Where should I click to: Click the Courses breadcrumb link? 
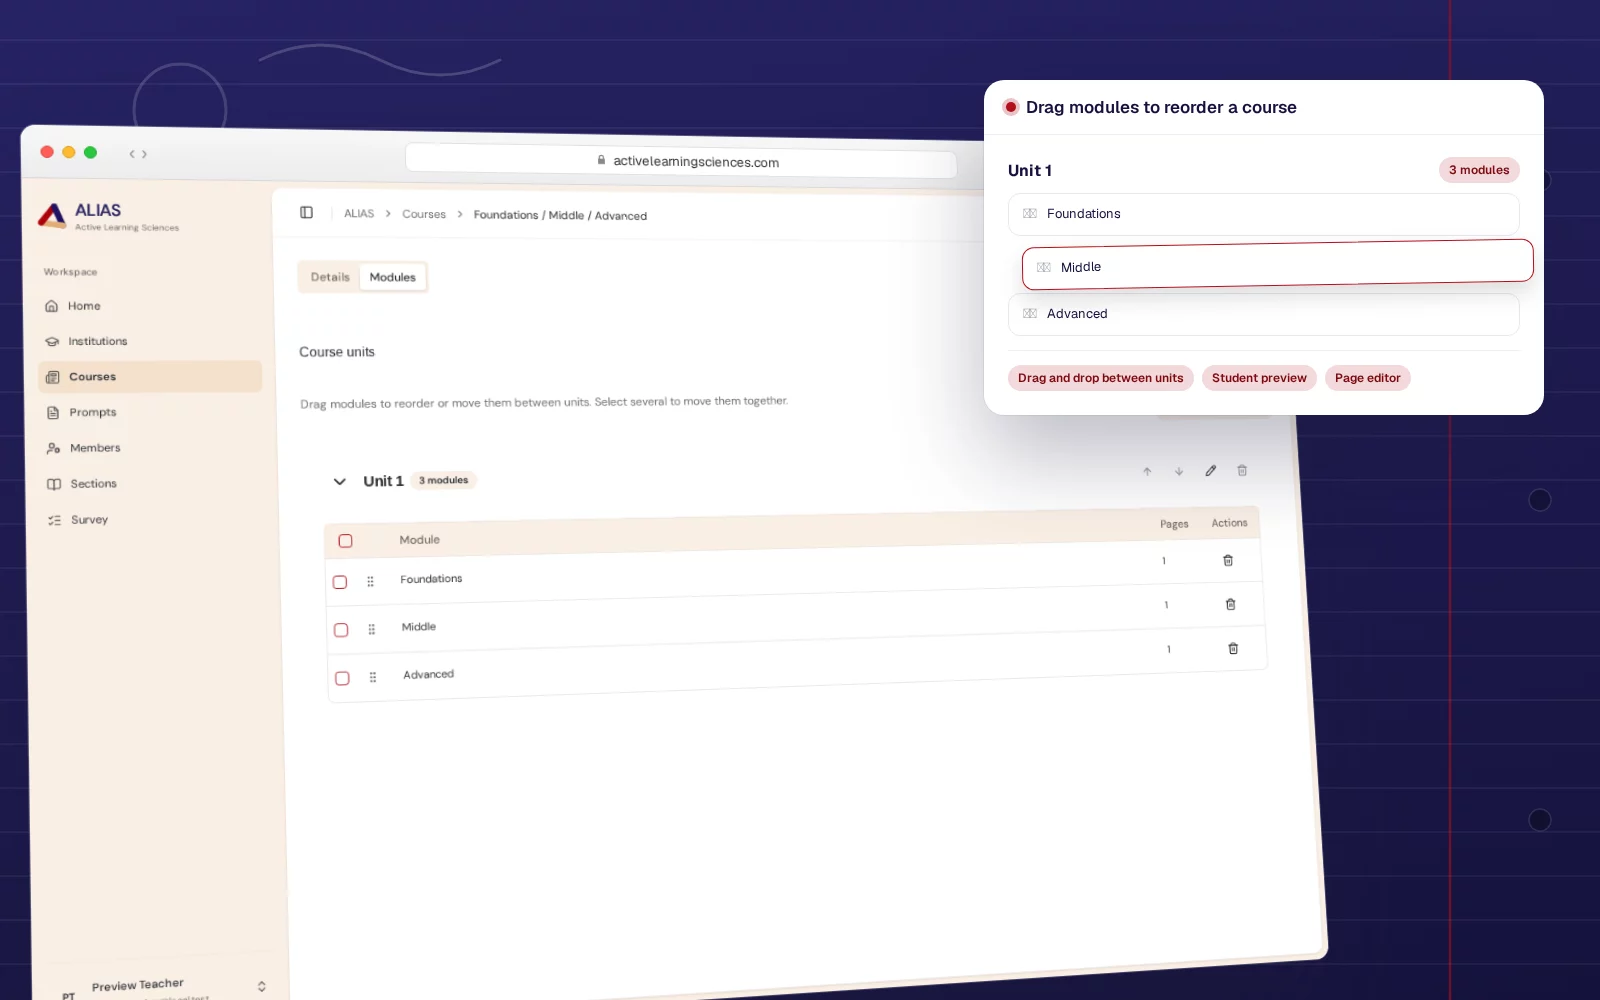[424, 214]
